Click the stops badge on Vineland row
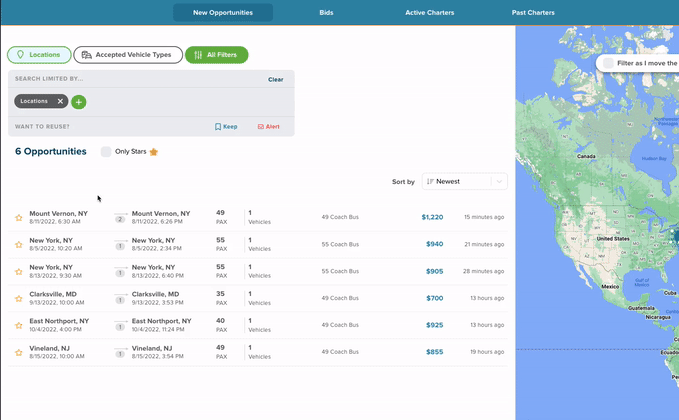Viewport: 679px width, 420px height. [120, 354]
